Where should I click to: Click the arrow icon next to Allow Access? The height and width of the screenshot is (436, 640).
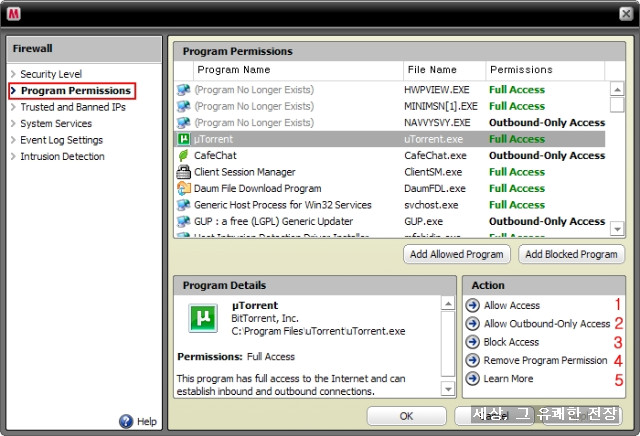pos(473,305)
